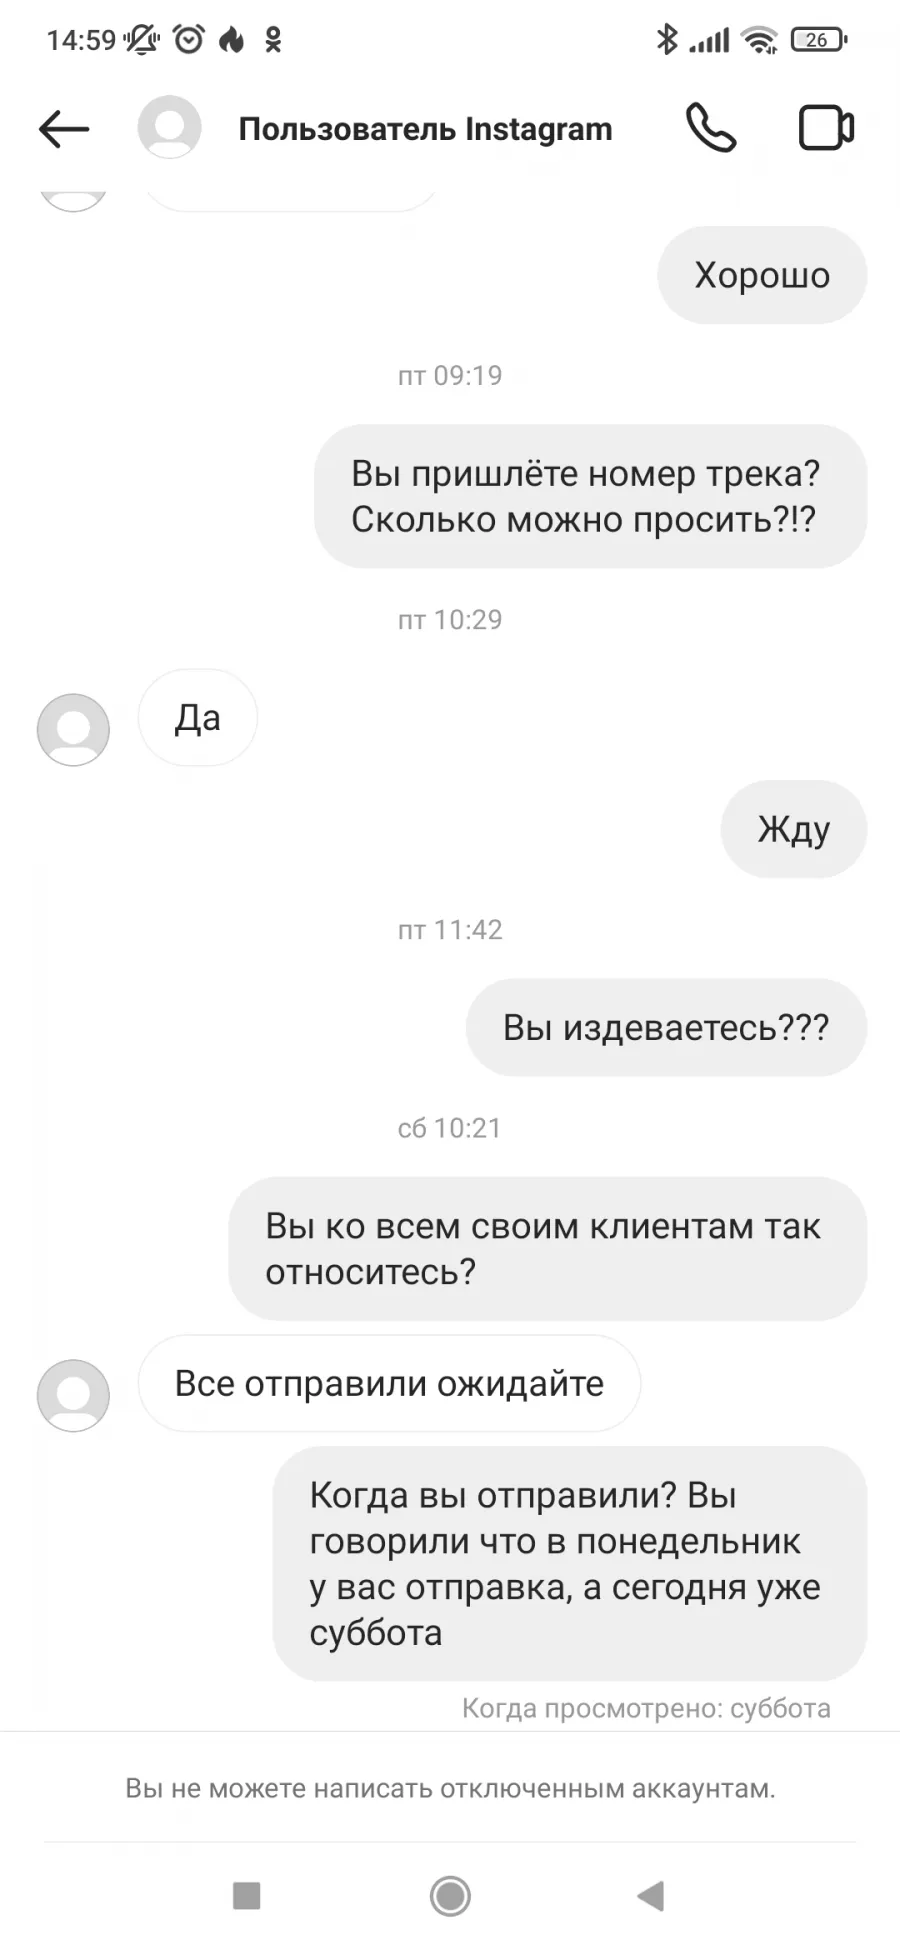Tap the "Жду" message bubble
The width and height of the screenshot is (900, 1950).
794,829
